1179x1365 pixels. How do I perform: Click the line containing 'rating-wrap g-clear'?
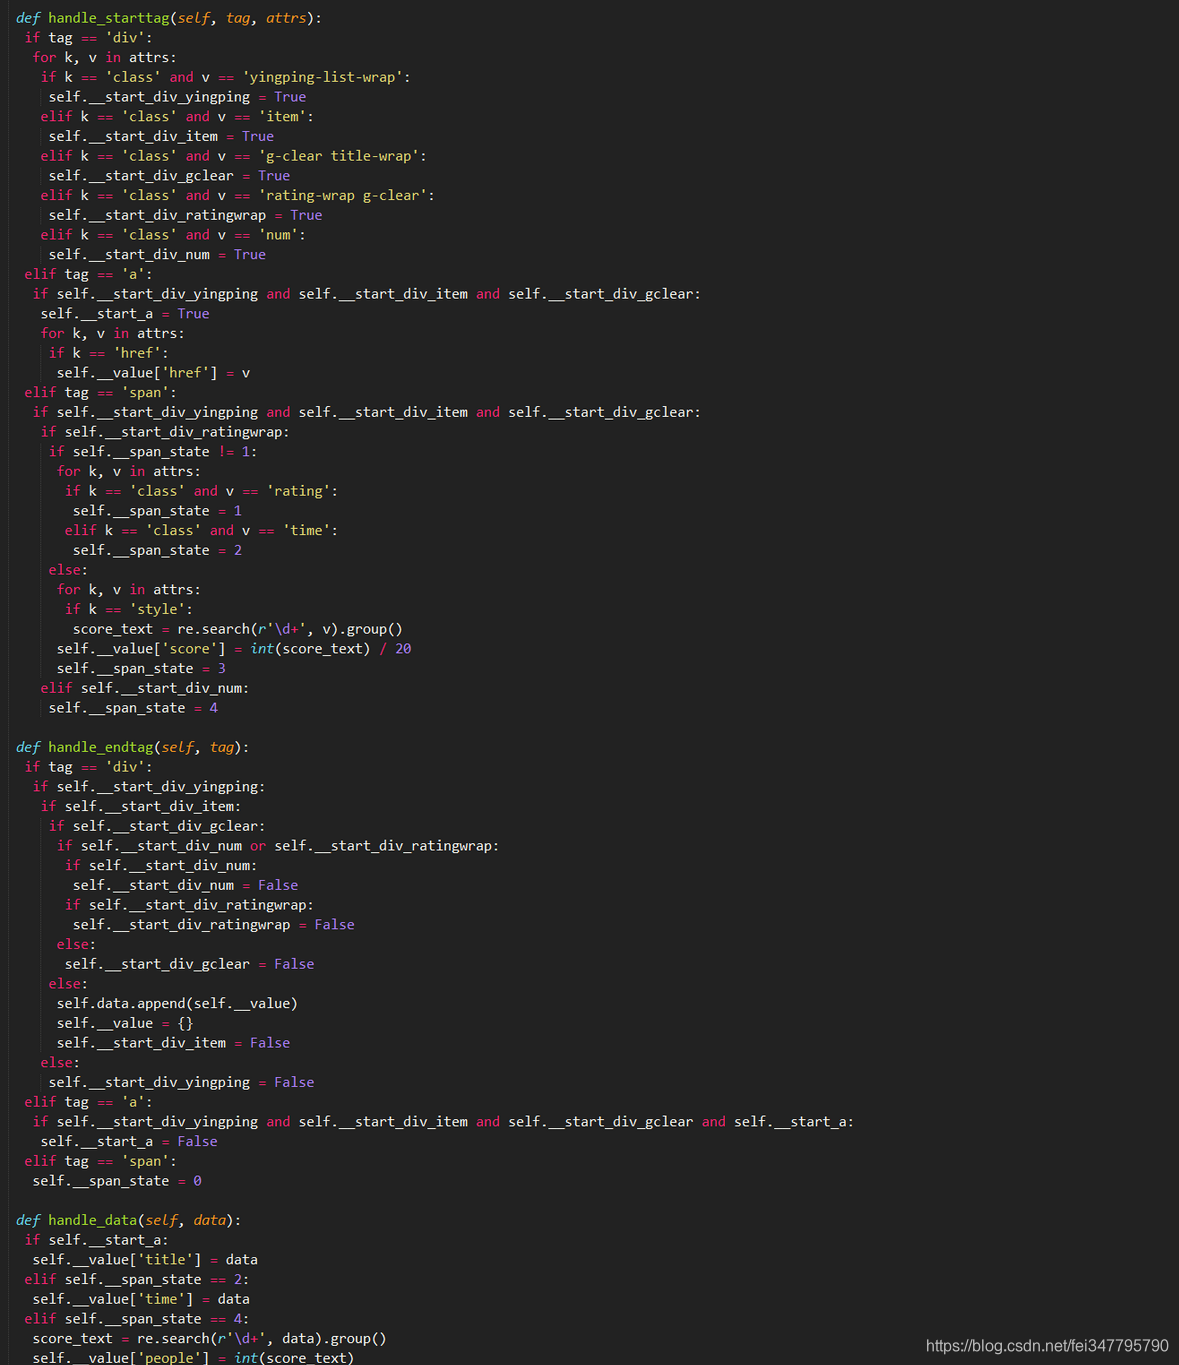click(x=237, y=195)
